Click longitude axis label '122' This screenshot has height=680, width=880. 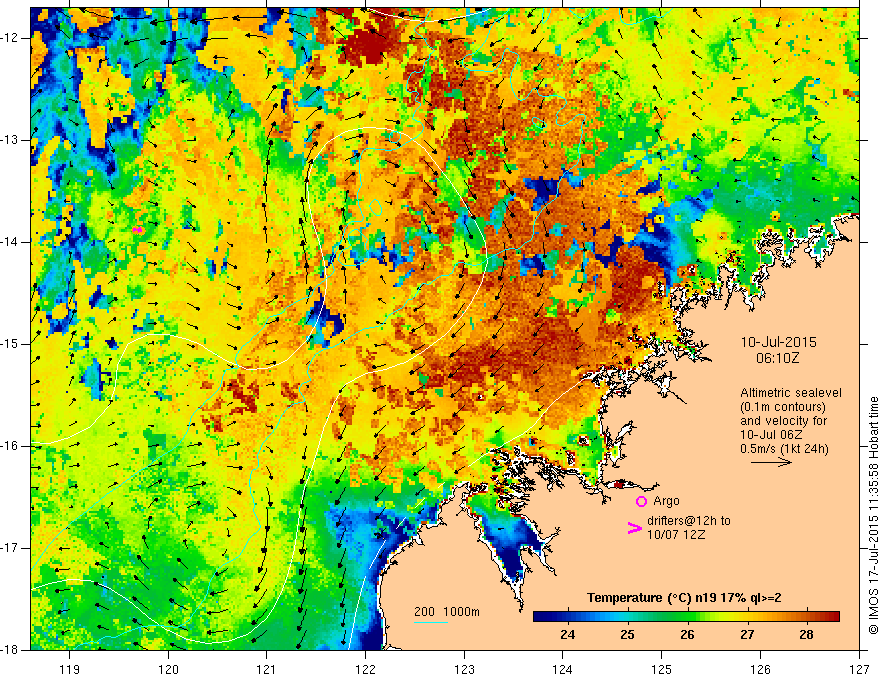click(365, 669)
